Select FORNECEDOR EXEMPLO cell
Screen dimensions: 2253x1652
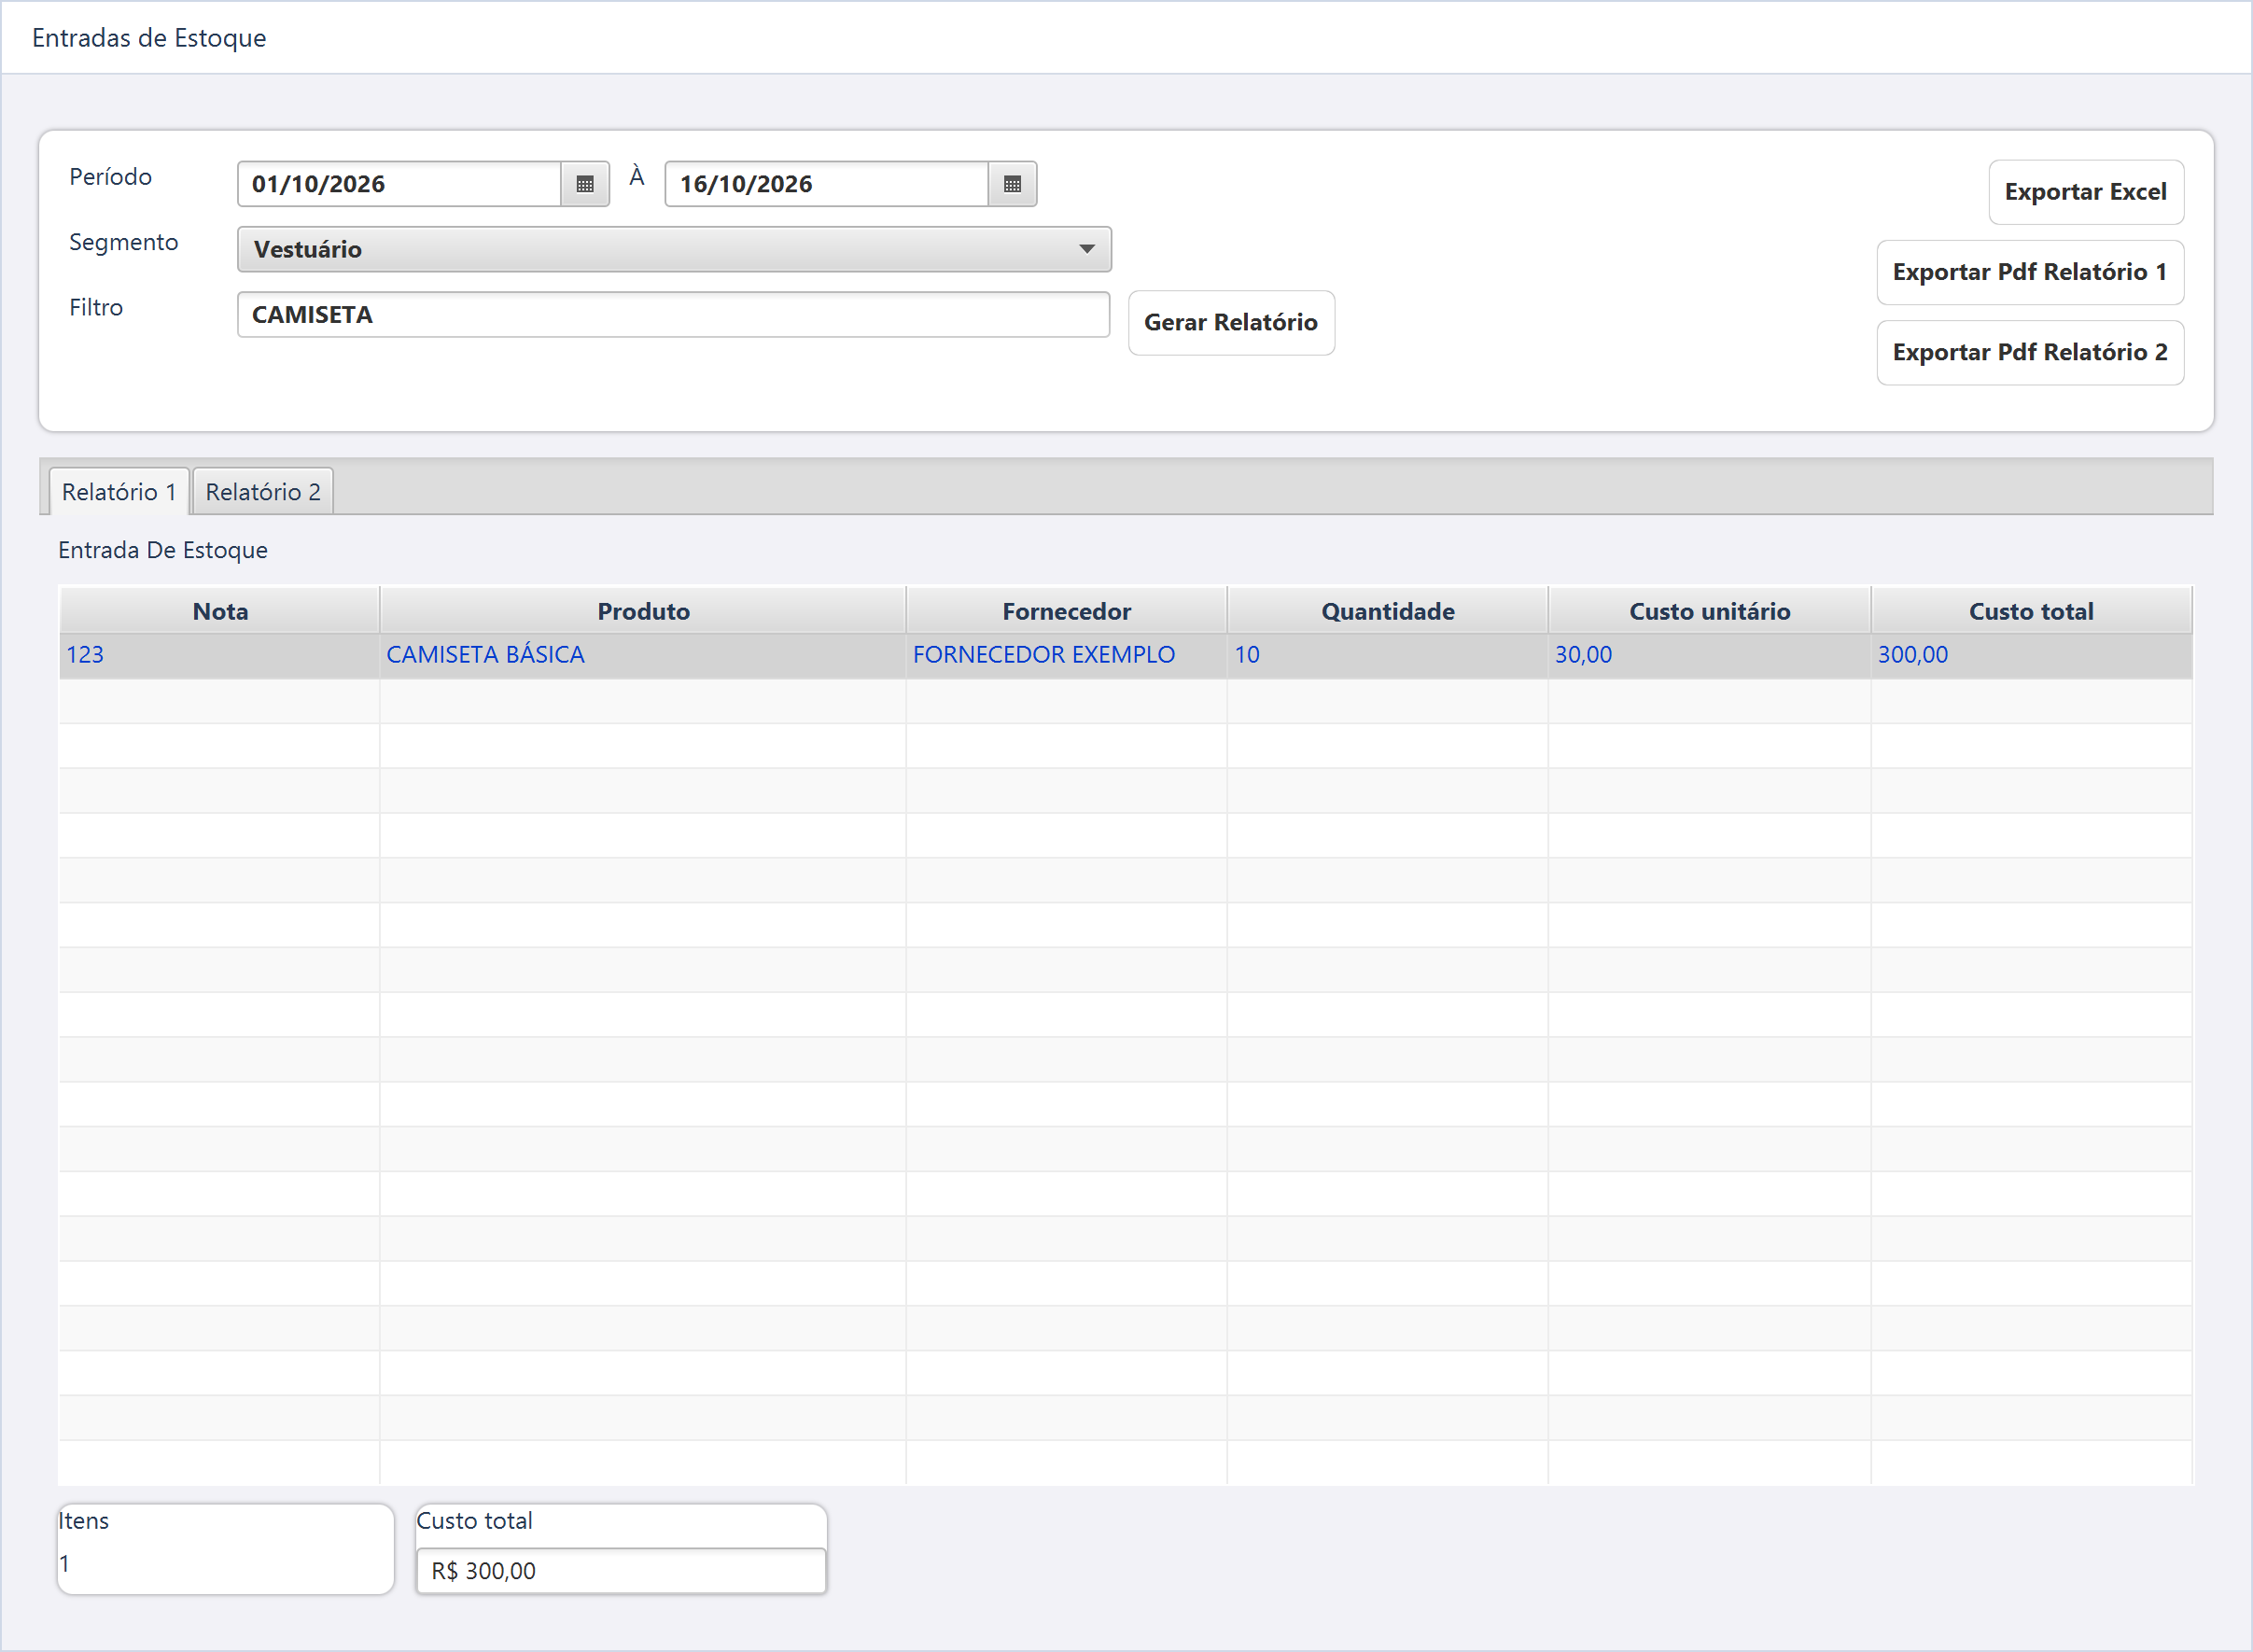coord(1066,655)
